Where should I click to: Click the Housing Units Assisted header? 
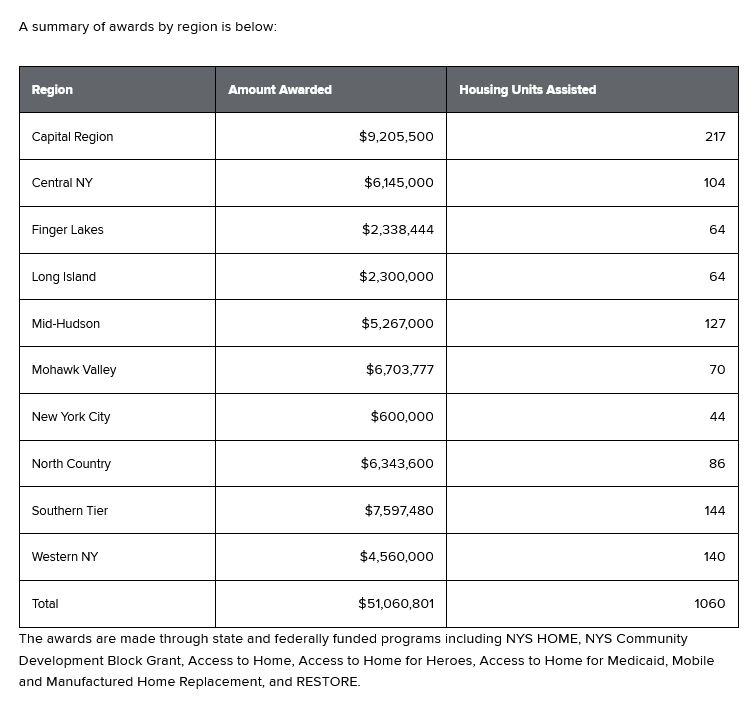527,90
